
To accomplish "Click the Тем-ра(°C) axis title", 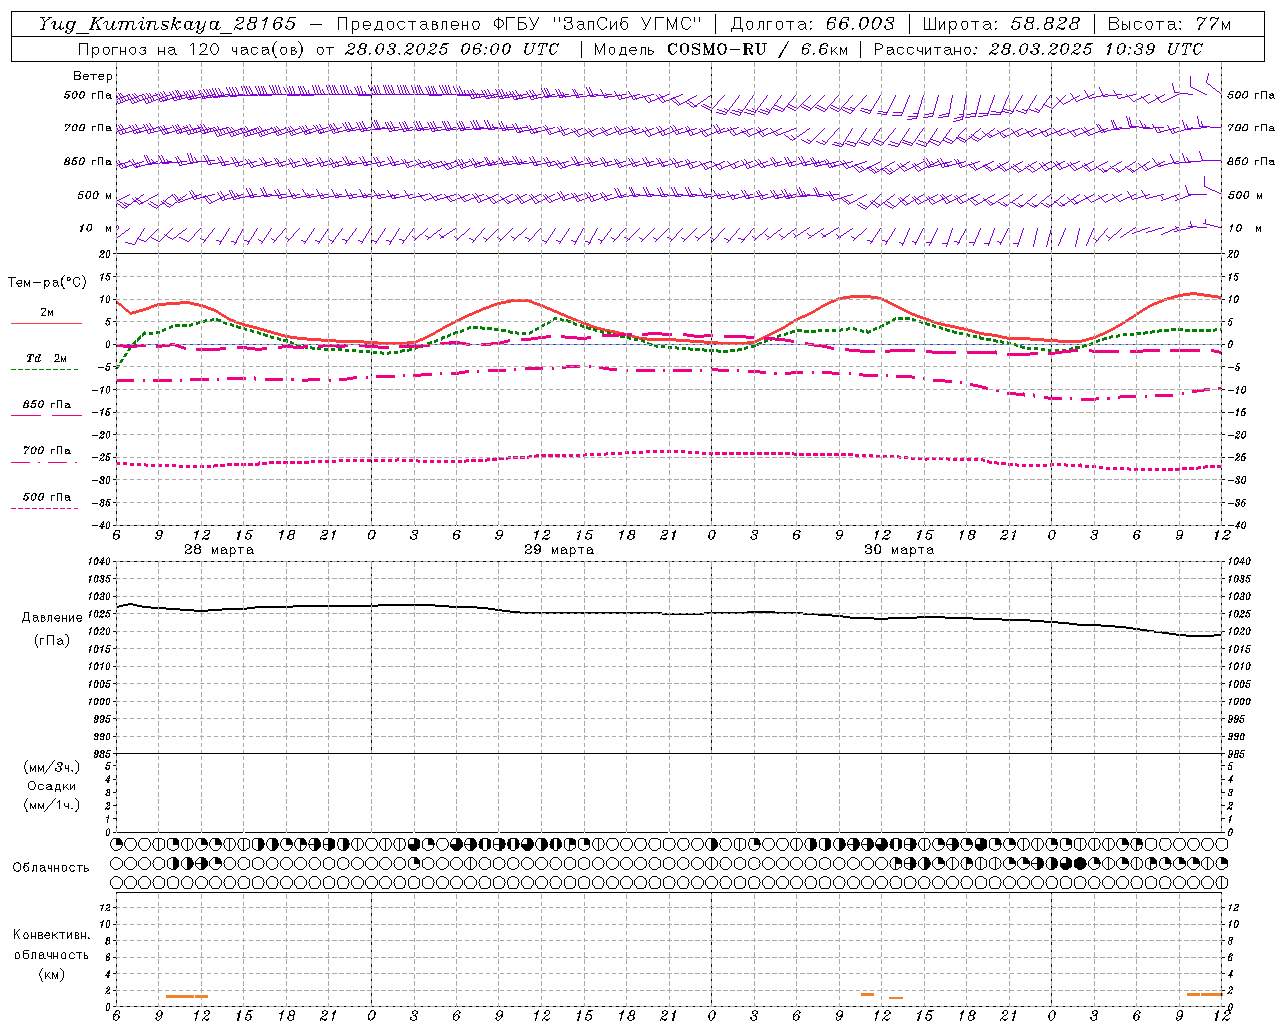I will point(47,283).
